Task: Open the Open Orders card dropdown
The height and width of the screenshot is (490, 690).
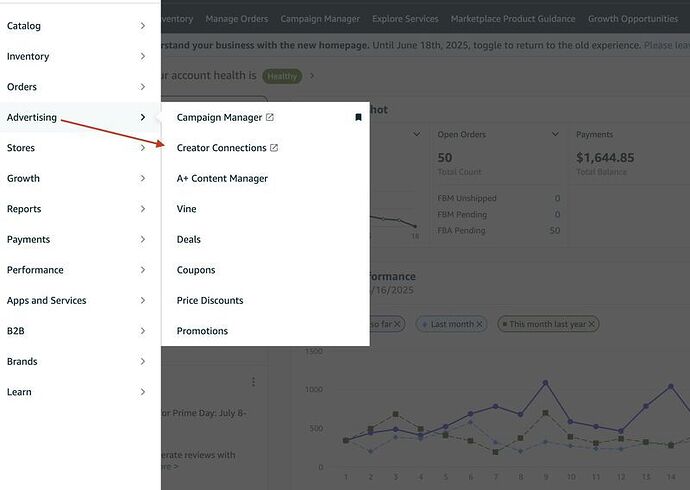Action: coord(555,134)
